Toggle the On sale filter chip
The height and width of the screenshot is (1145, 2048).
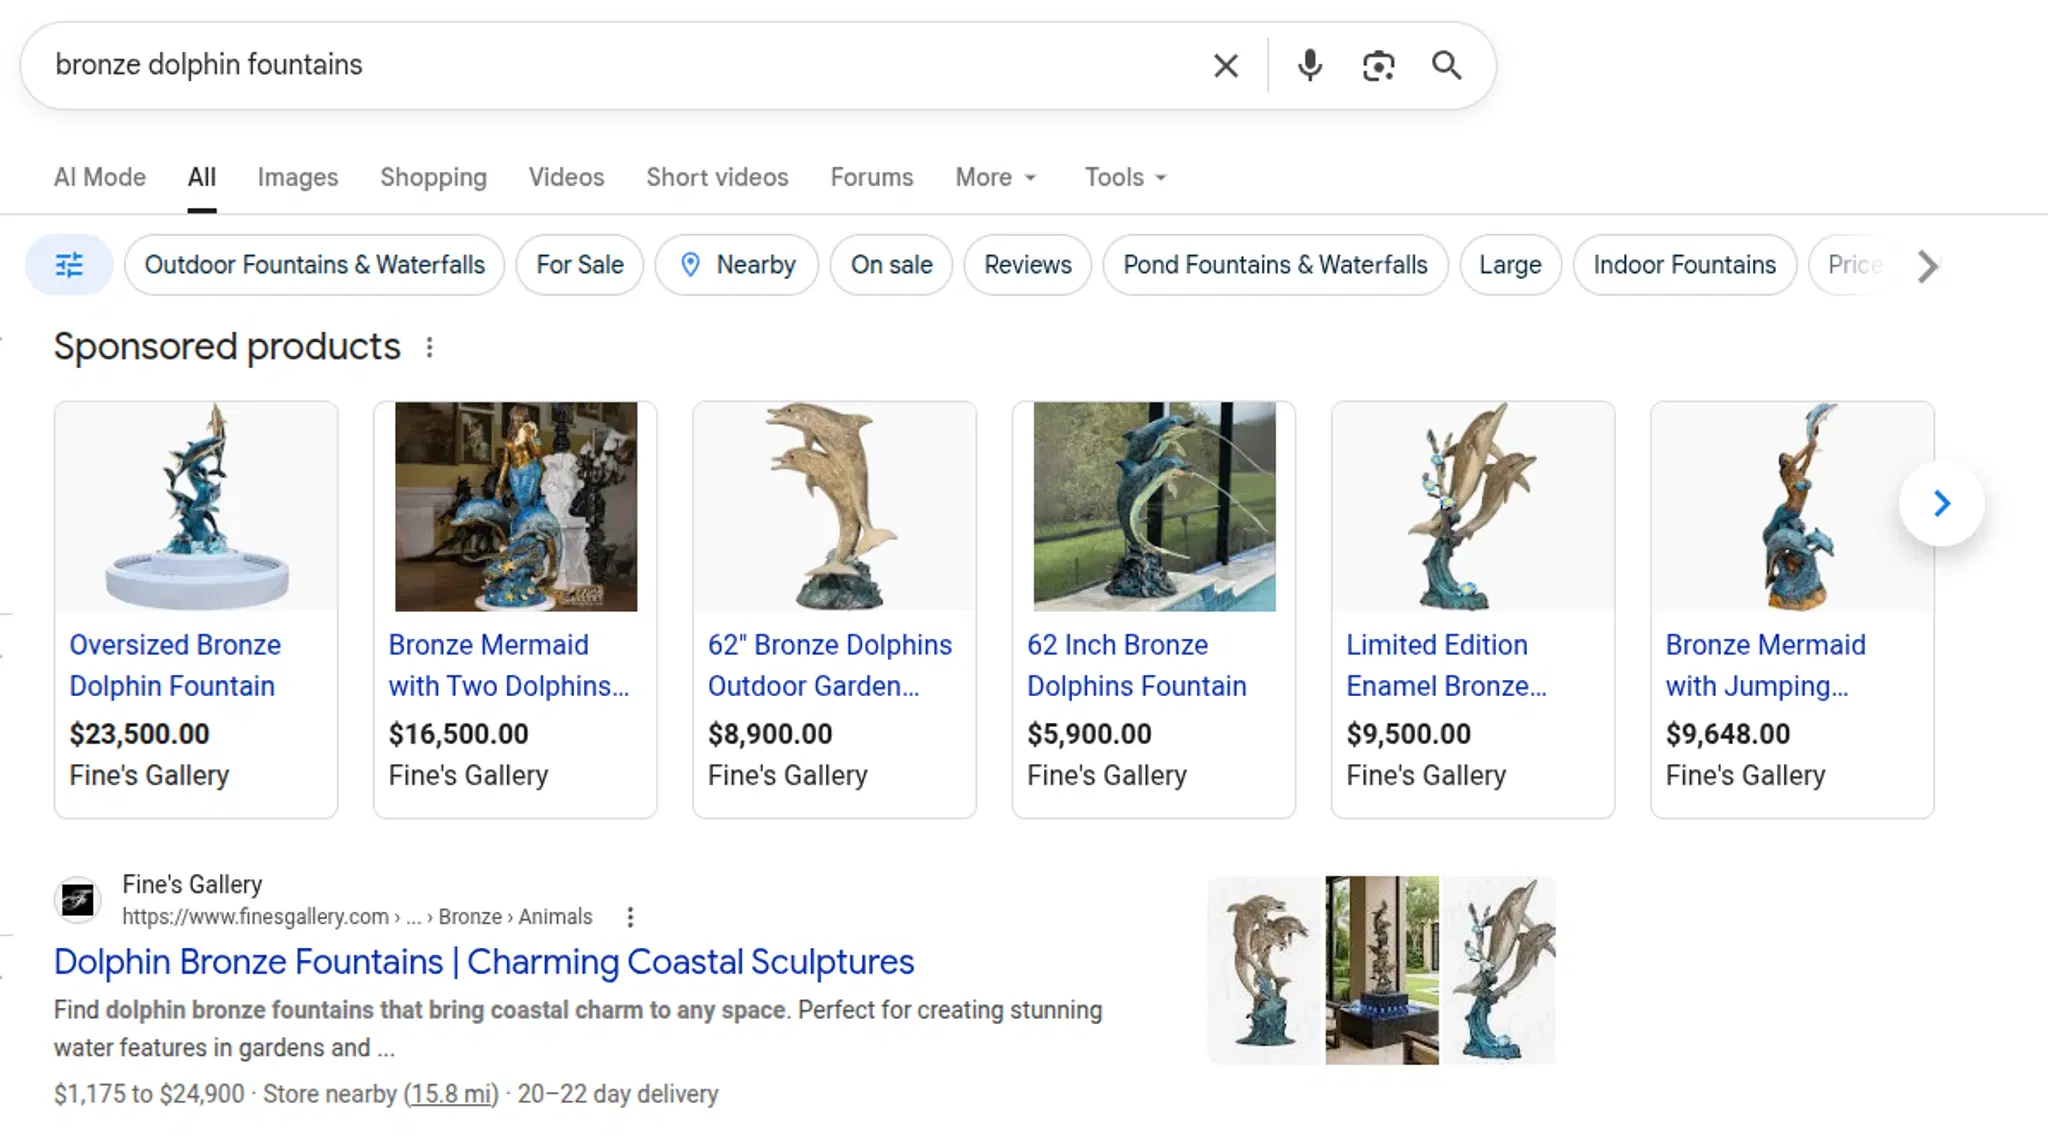click(x=890, y=265)
